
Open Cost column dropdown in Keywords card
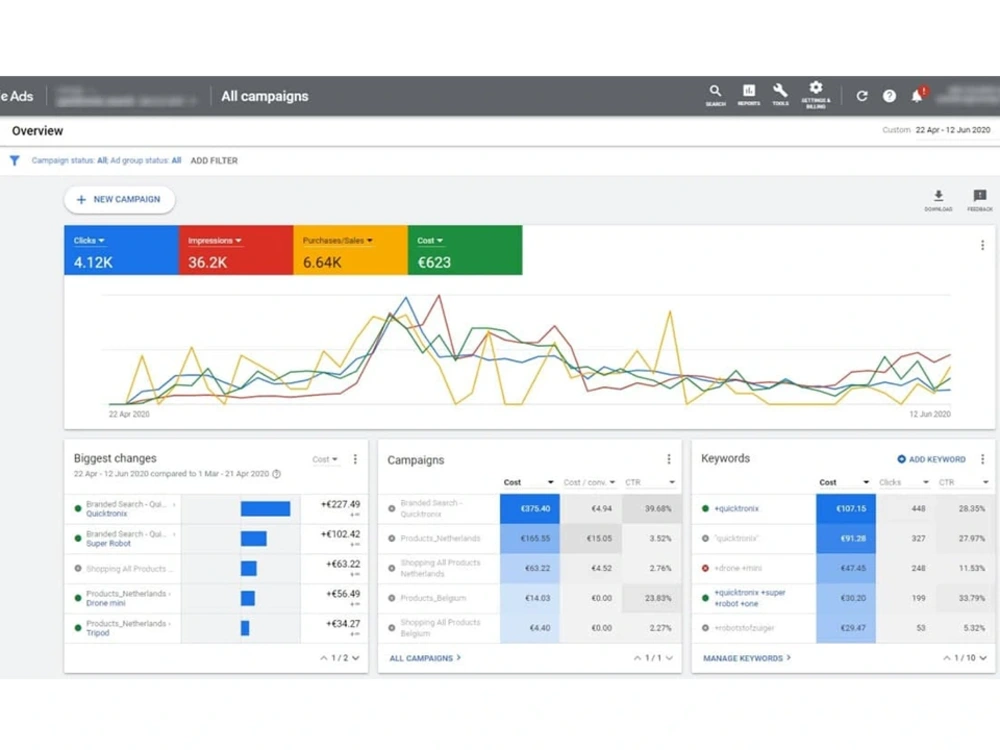tap(844, 482)
